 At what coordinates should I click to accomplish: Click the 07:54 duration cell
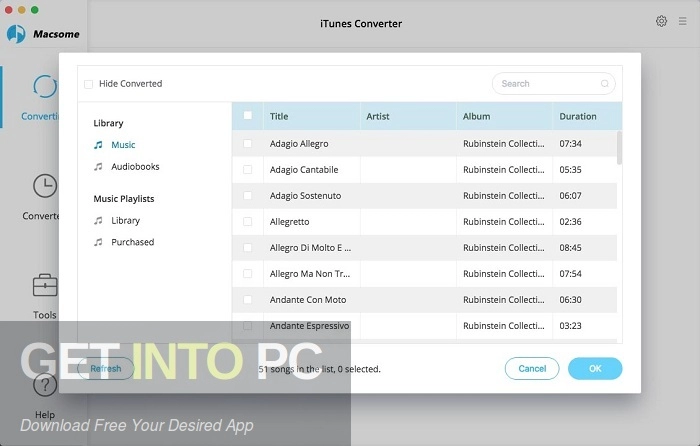point(571,274)
